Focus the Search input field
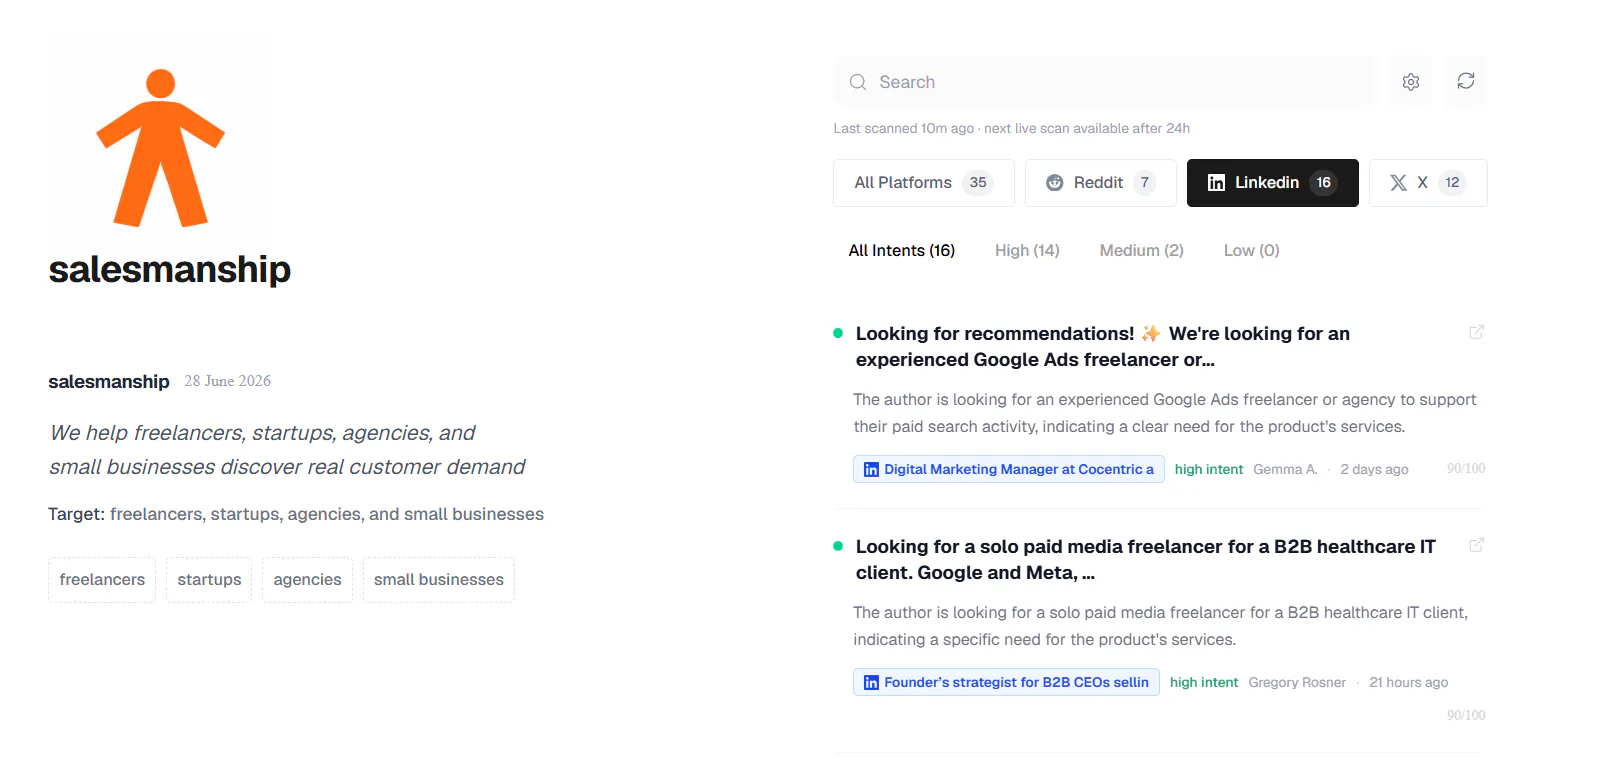The height and width of the screenshot is (762, 1610). [1103, 82]
